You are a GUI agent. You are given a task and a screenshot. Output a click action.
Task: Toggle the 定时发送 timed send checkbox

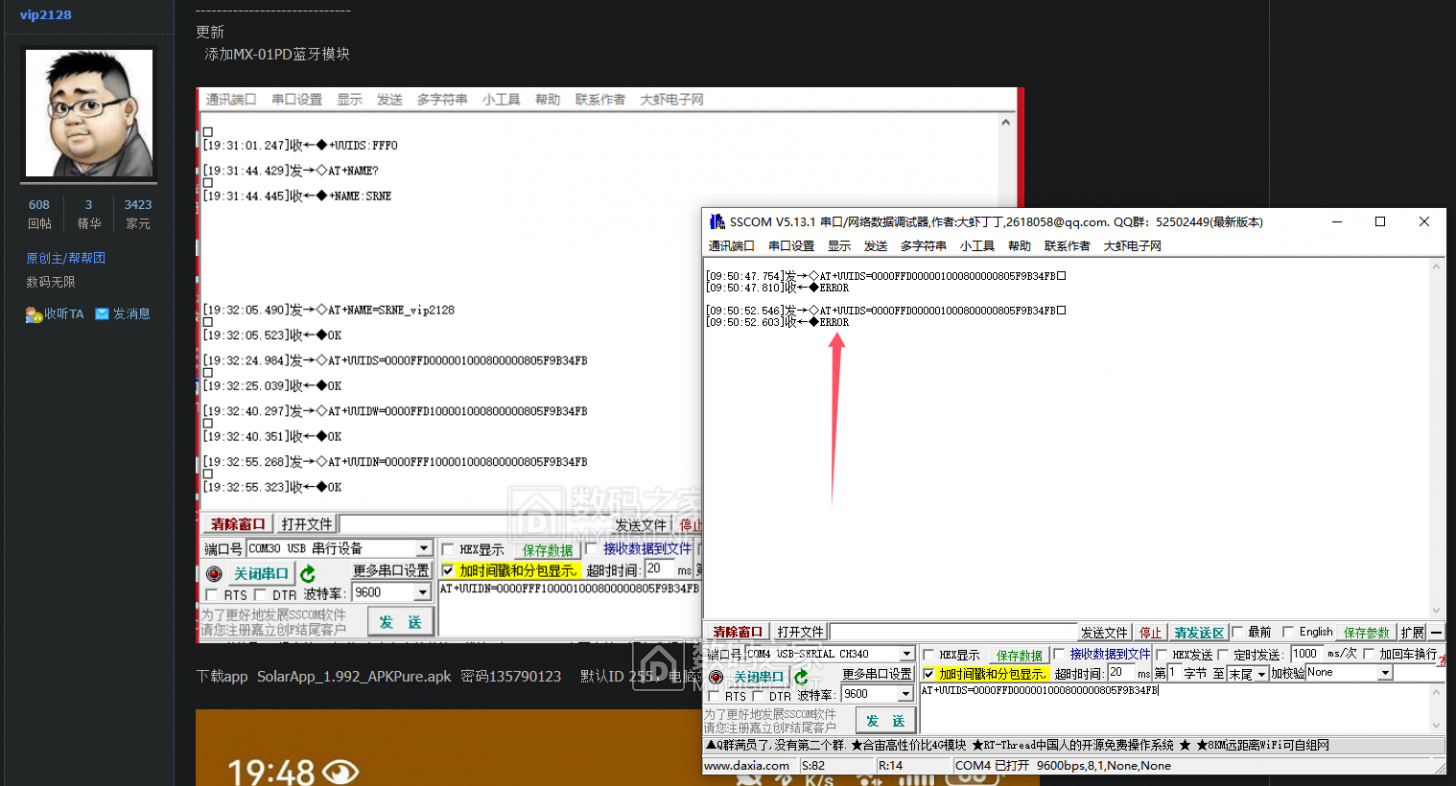coord(1222,655)
